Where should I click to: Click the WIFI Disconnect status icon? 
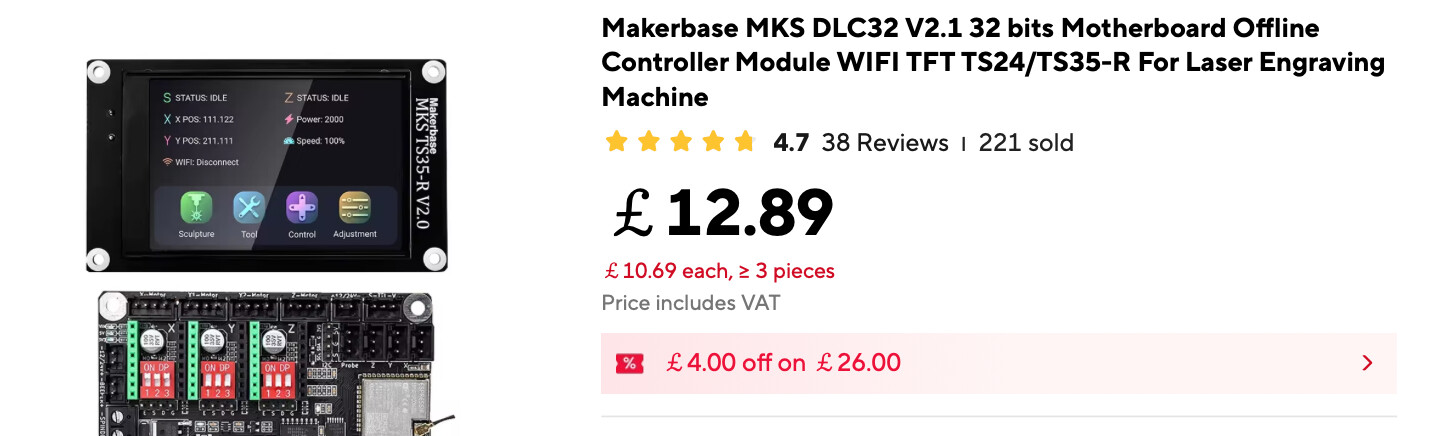pos(167,162)
